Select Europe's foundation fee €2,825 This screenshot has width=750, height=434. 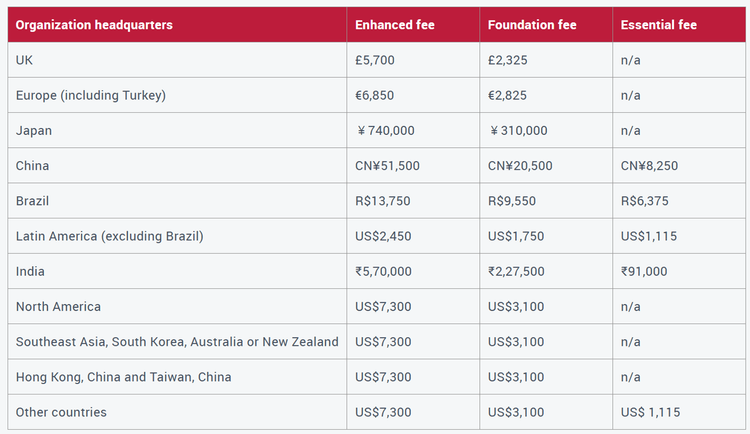click(510, 95)
